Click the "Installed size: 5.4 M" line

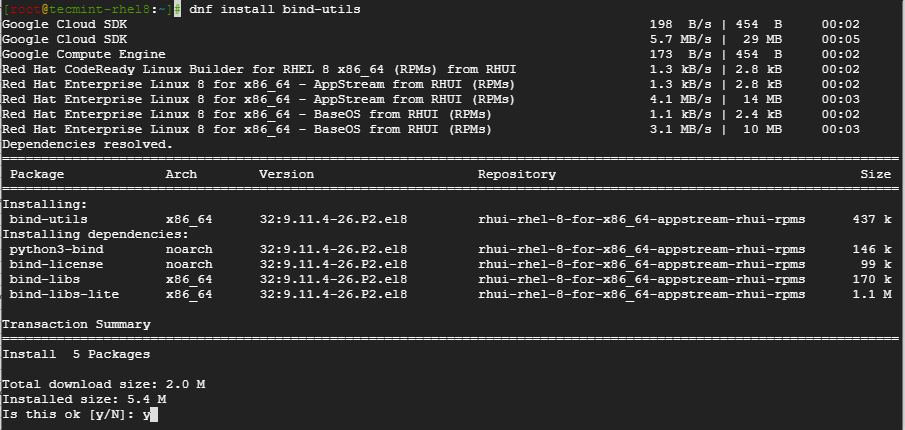pos(83,399)
